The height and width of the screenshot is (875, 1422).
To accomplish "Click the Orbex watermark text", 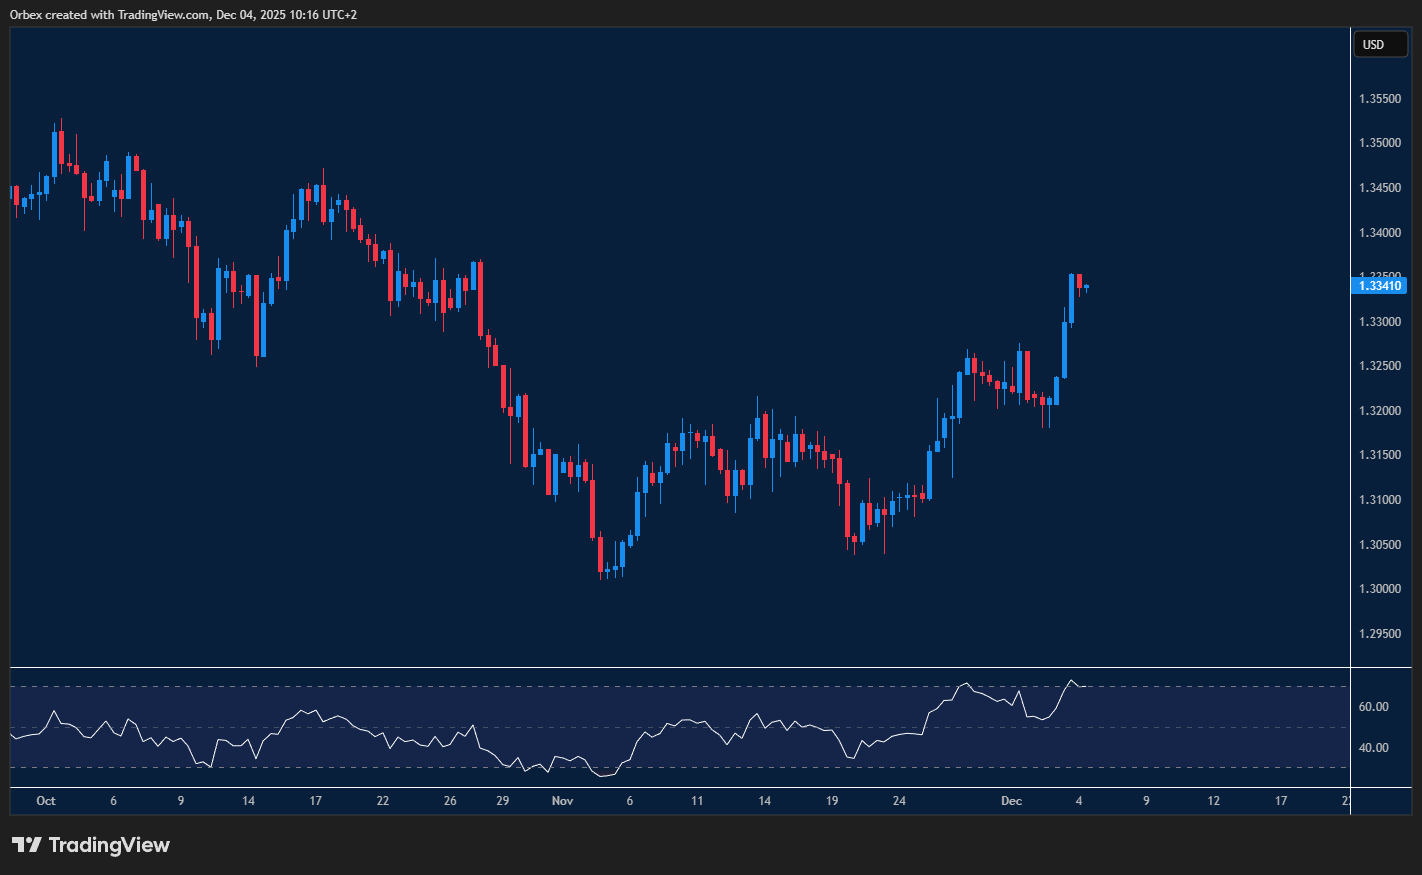I will pyautogui.click(x=30, y=14).
